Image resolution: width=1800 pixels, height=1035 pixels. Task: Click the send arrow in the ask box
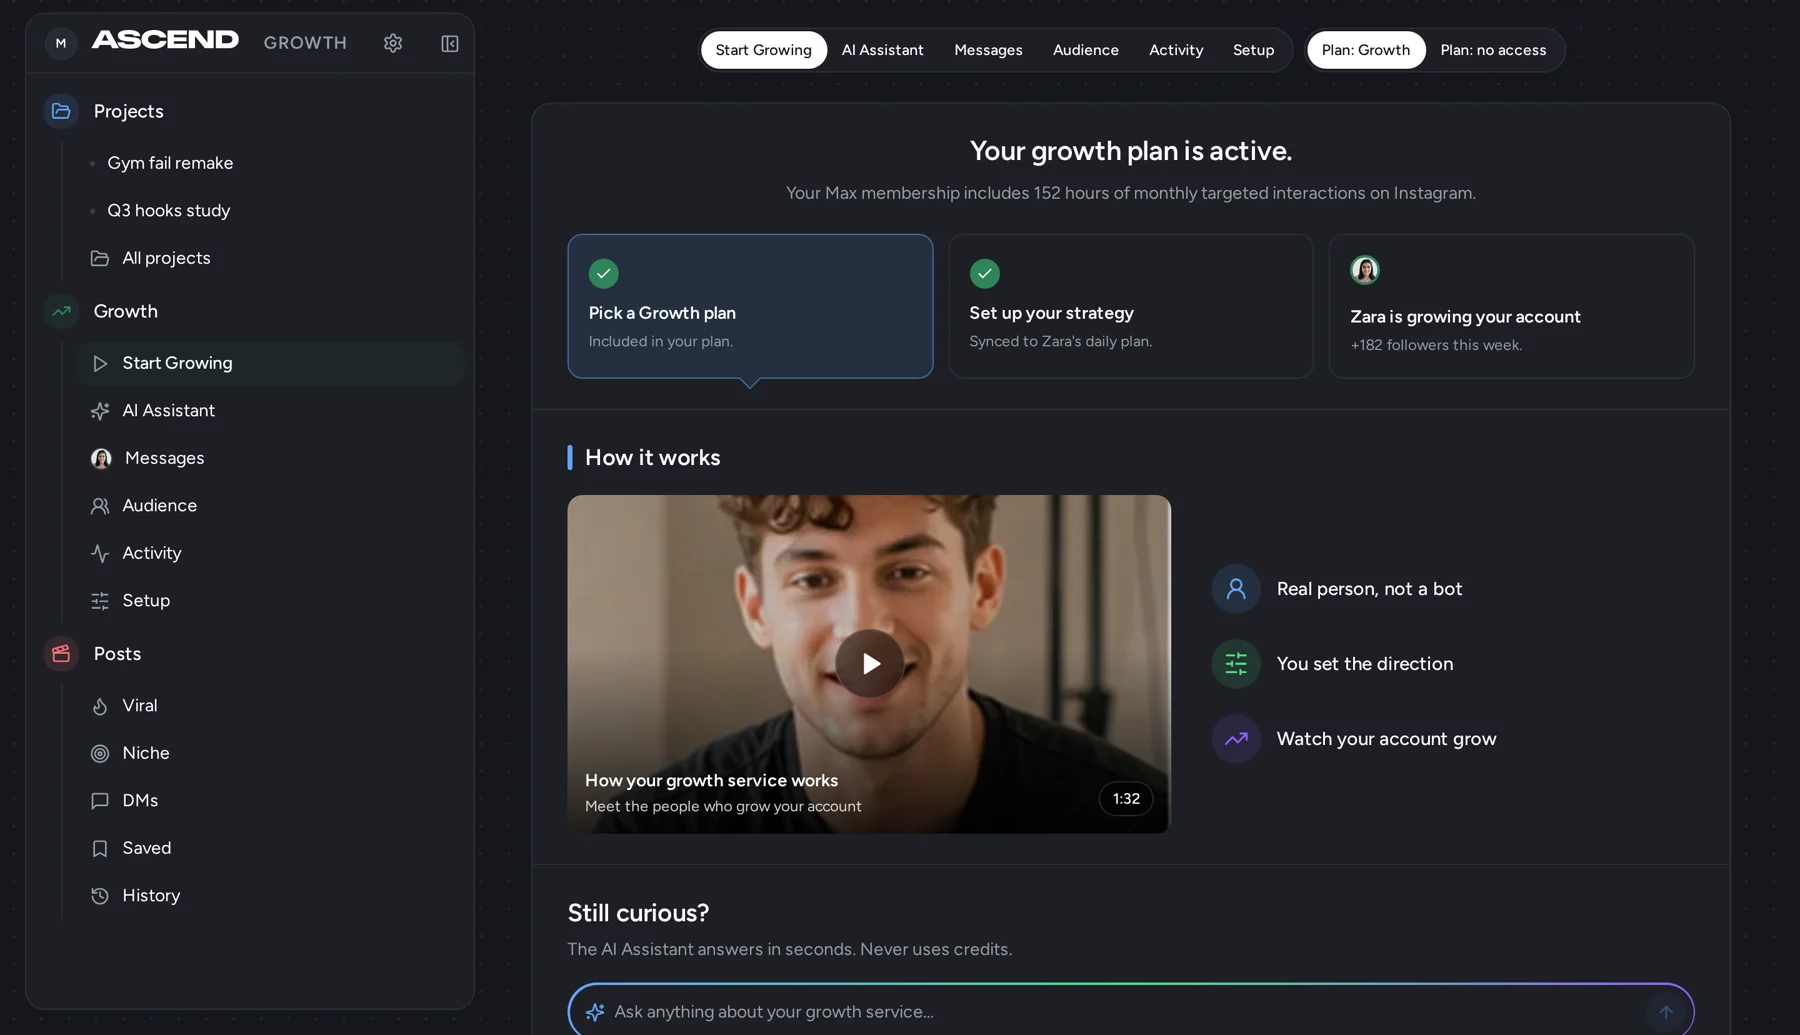point(1666,1012)
